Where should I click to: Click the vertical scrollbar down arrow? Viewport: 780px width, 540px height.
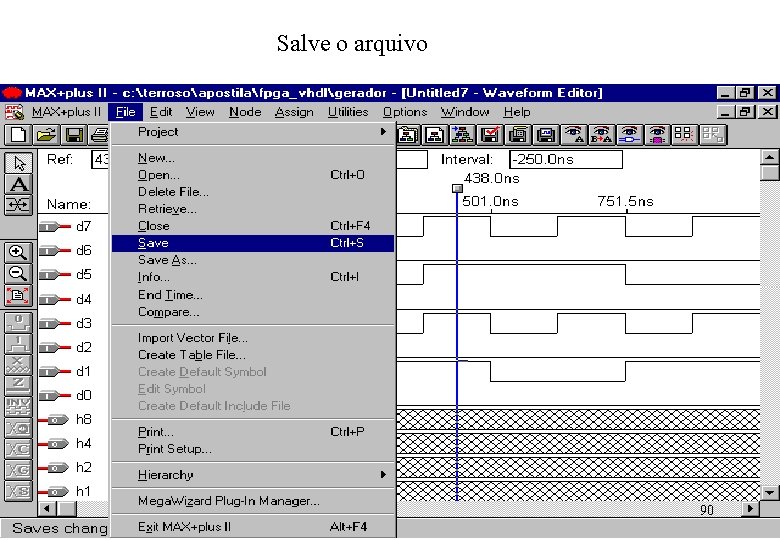tap(770, 493)
